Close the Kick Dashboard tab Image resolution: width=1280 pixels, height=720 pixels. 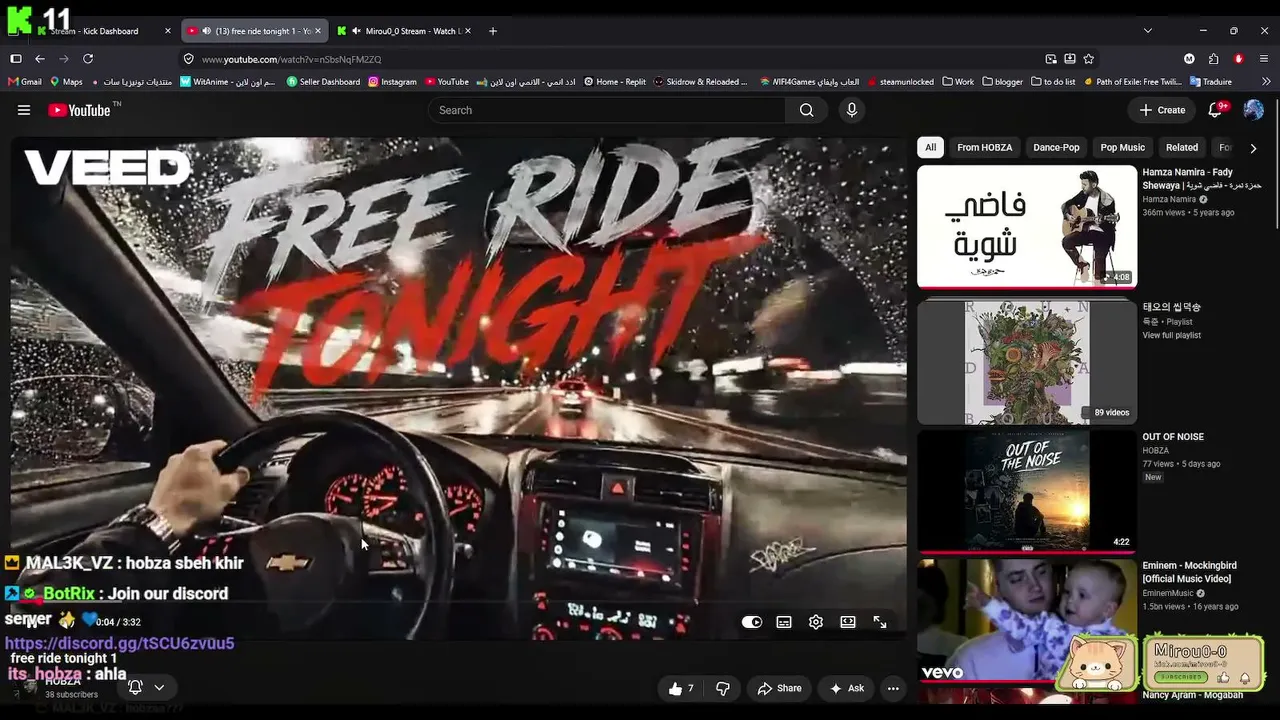(168, 31)
